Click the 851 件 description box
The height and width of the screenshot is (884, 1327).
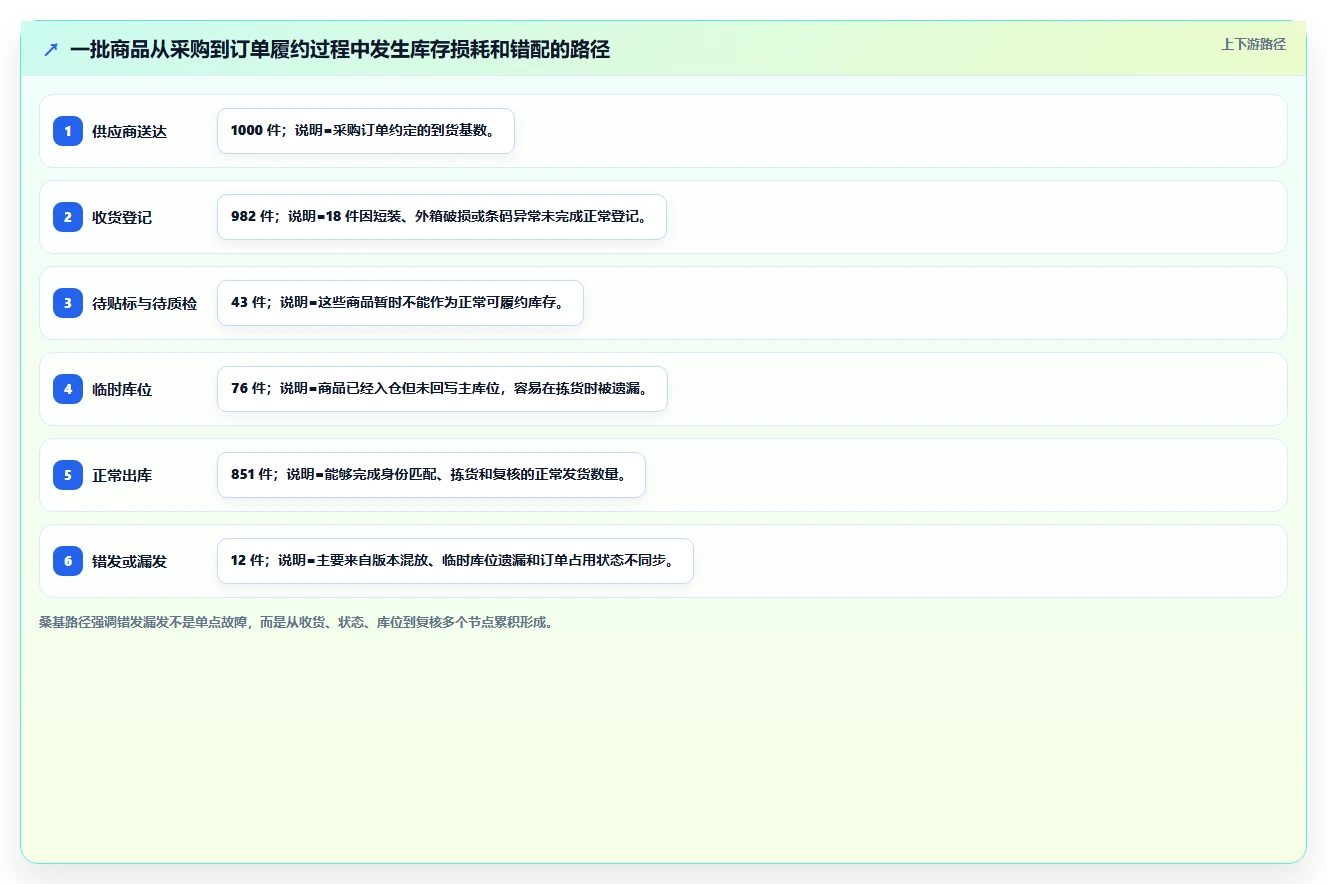pyautogui.click(x=431, y=475)
